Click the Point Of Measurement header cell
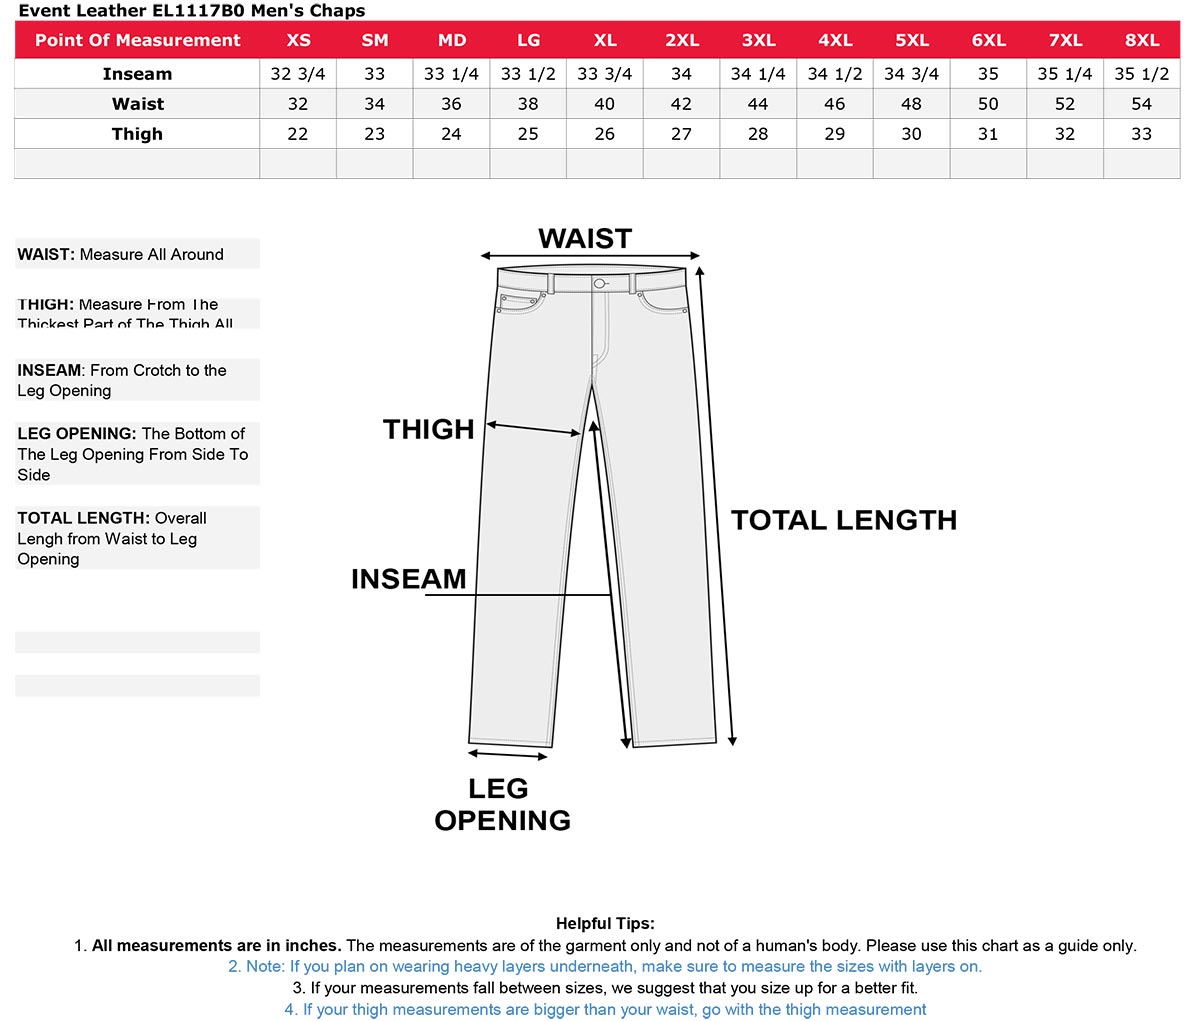The width and height of the screenshot is (1200, 1021). click(x=137, y=40)
